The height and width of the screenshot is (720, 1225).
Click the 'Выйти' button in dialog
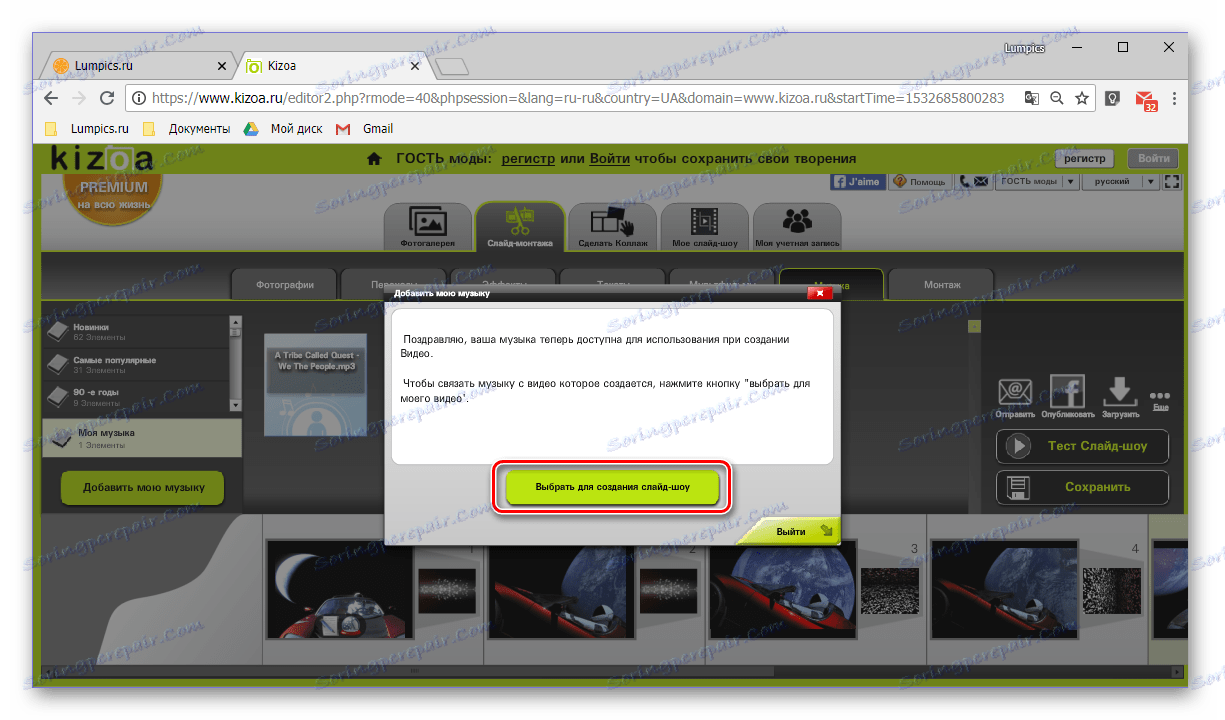coord(791,531)
